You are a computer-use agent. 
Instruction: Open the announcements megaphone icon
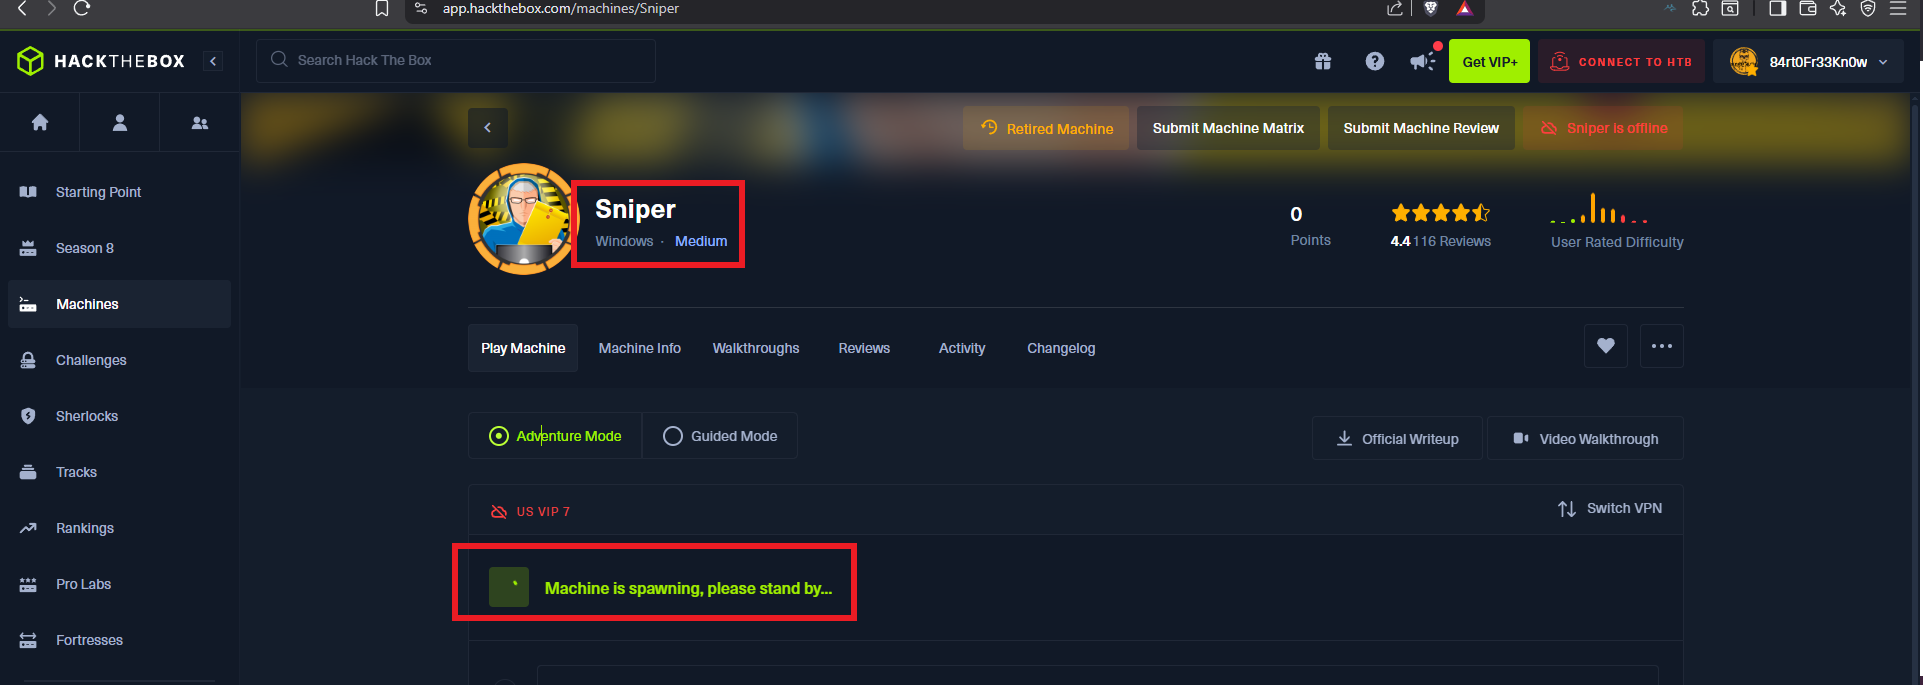pyautogui.click(x=1423, y=62)
